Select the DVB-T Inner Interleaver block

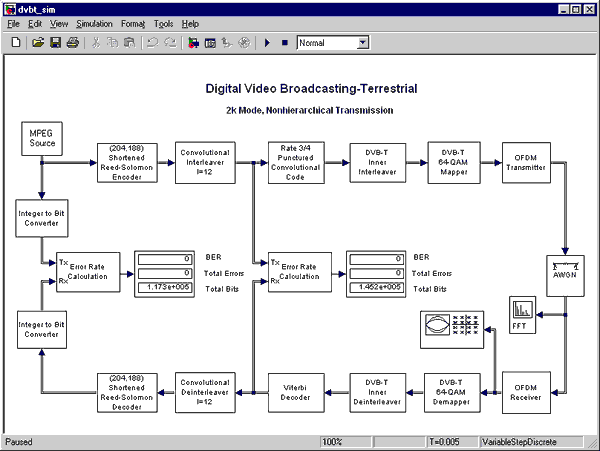377,163
